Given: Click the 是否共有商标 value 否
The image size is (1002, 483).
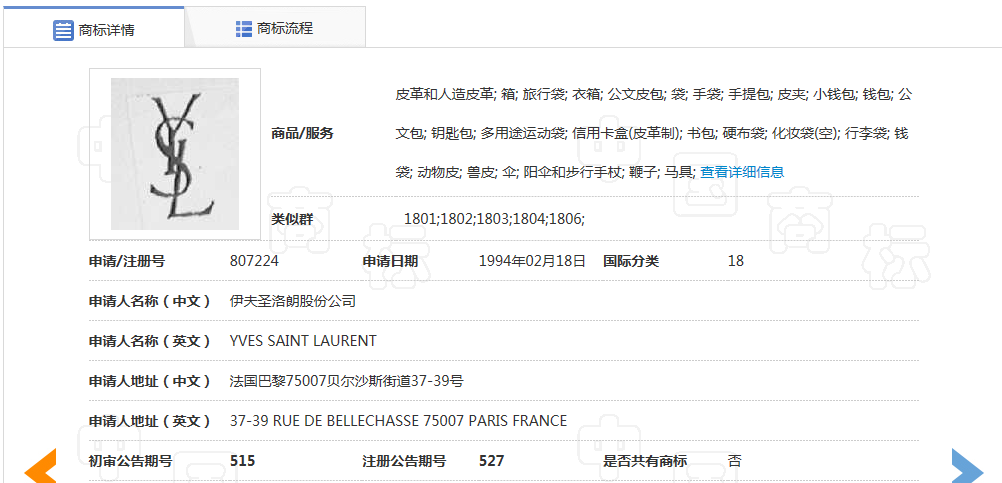Looking at the screenshot, I should pos(734,461).
